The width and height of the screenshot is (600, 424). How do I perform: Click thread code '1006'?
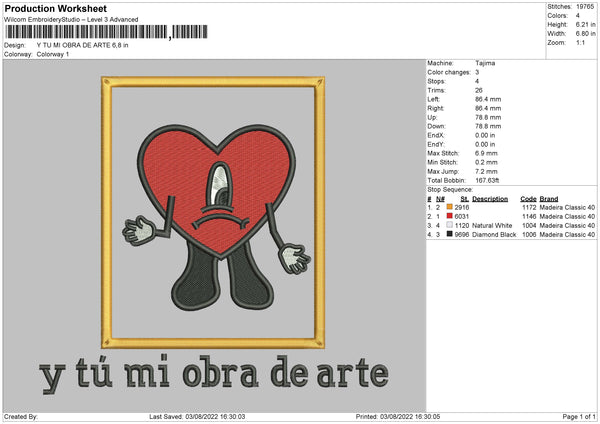coord(529,235)
